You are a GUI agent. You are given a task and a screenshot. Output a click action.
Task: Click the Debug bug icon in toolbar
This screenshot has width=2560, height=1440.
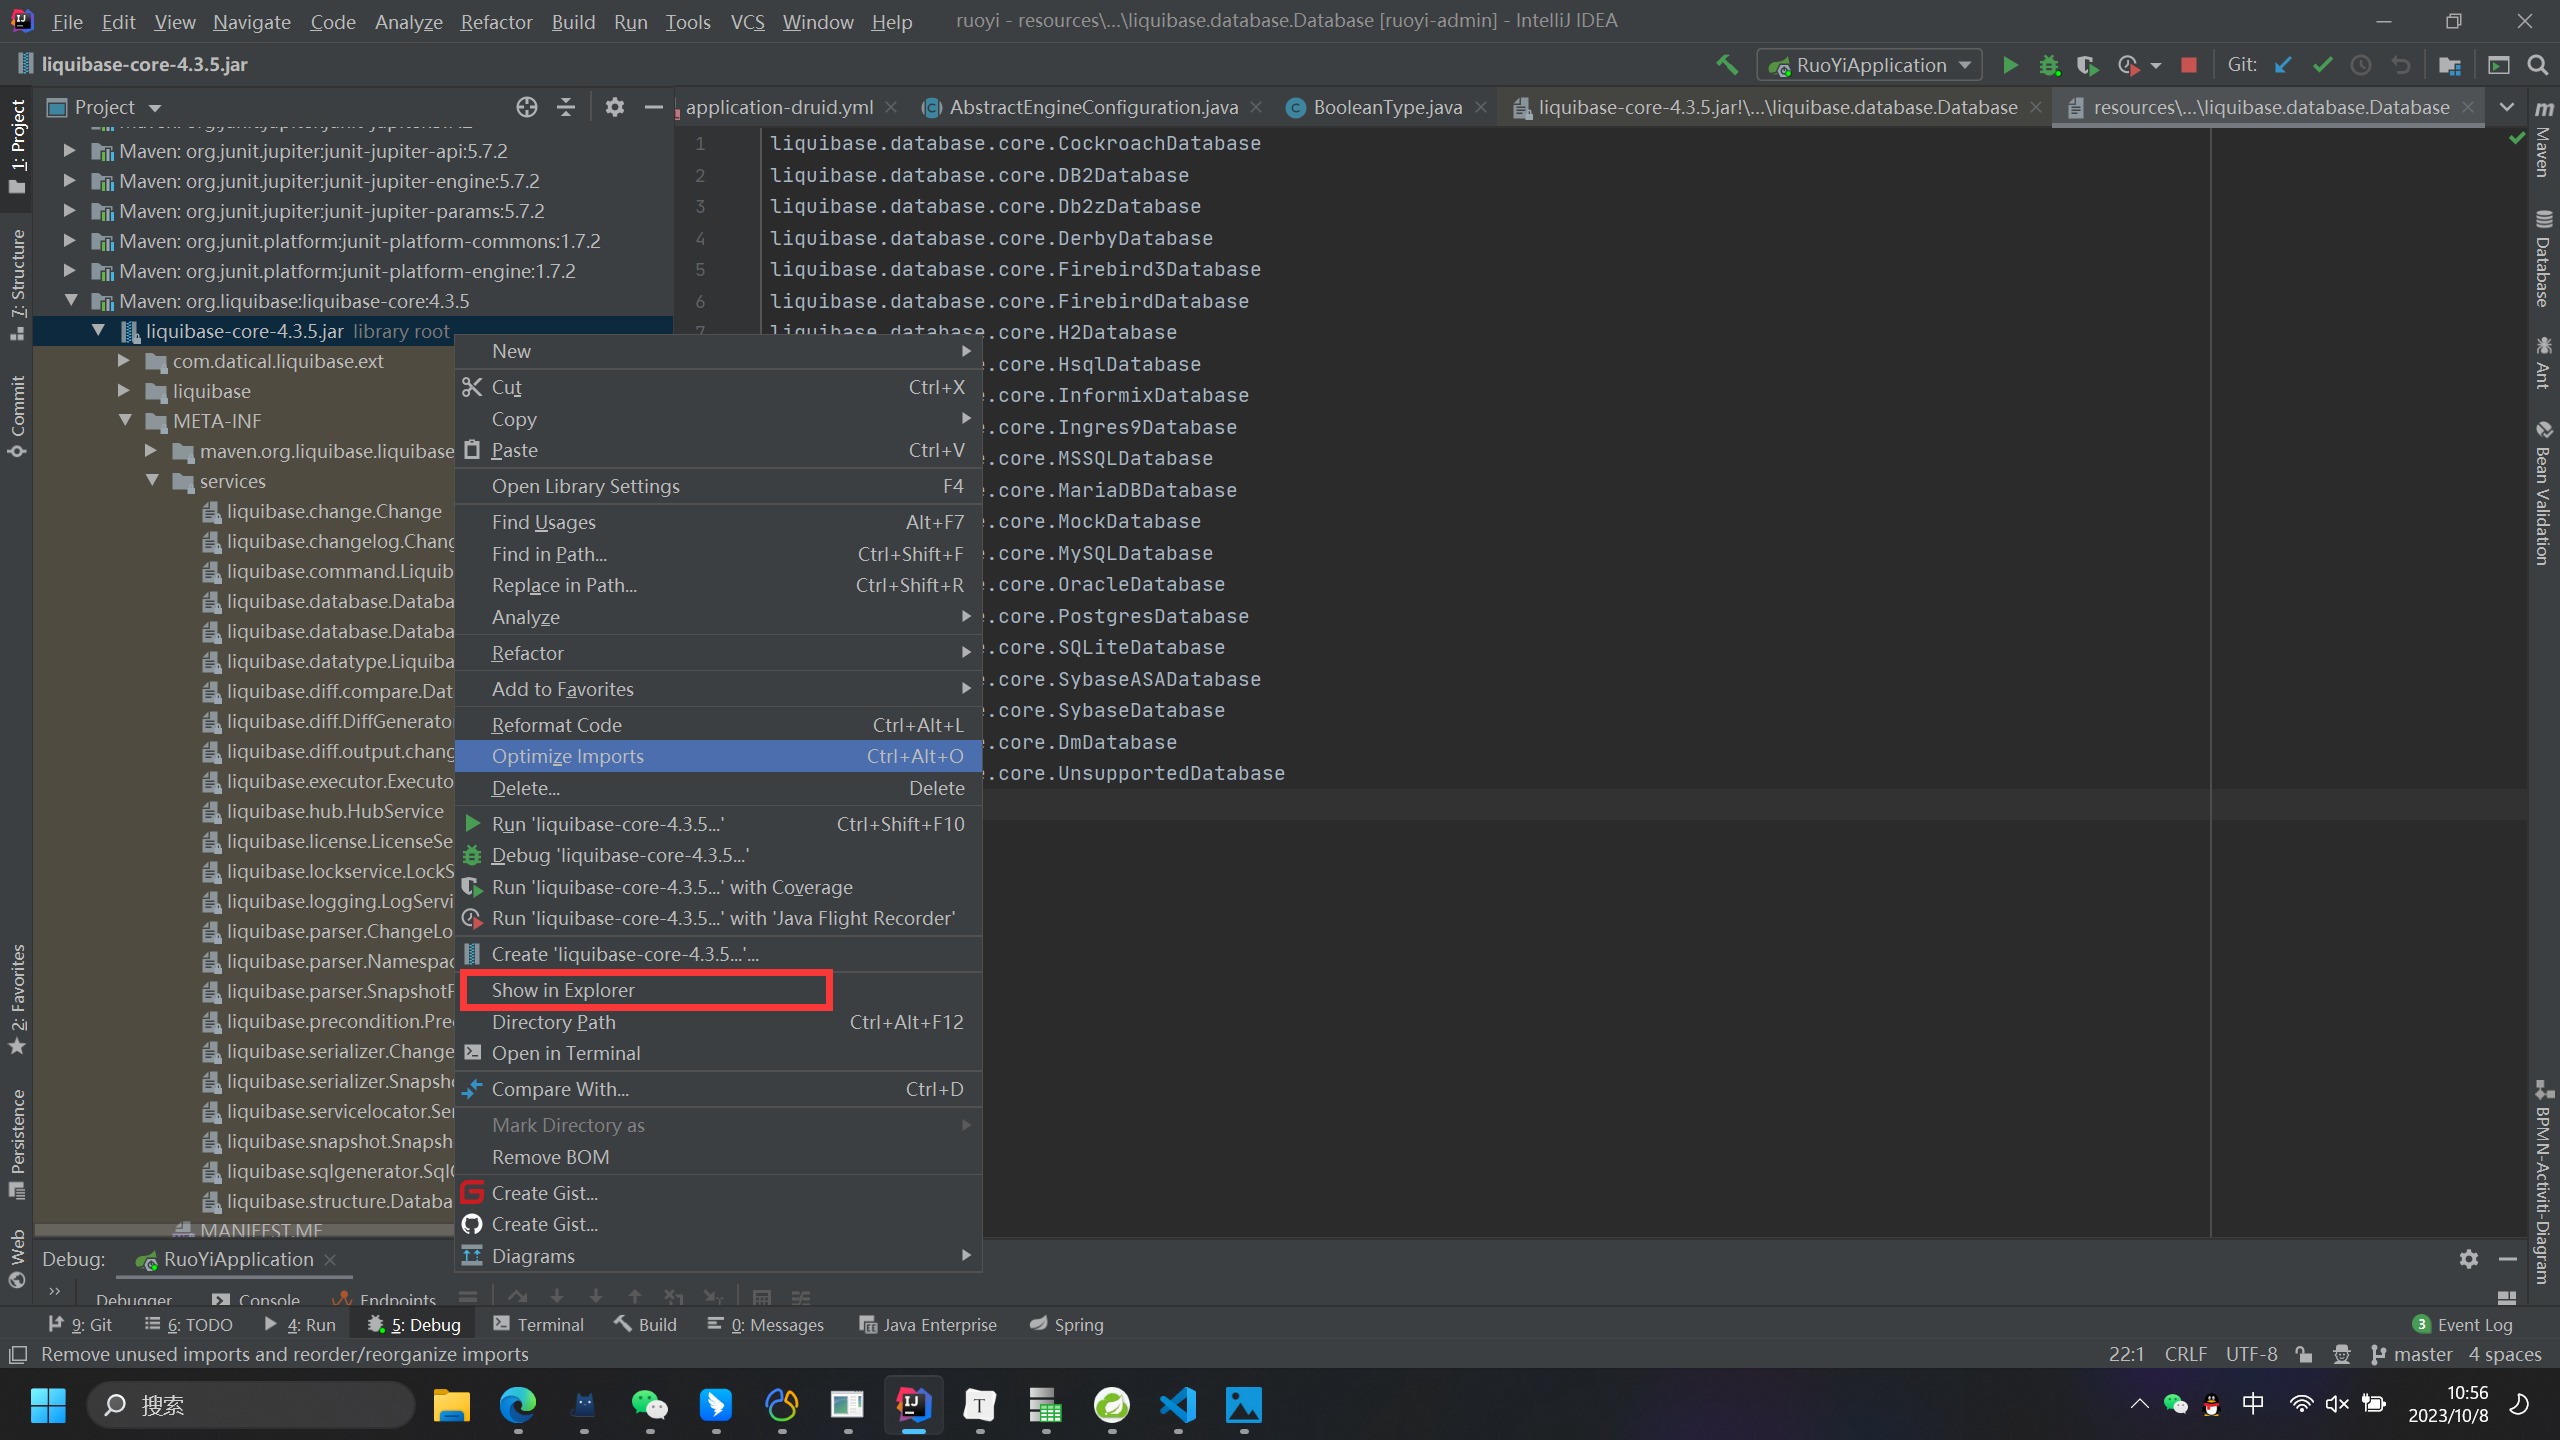pyautogui.click(x=2049, y=65)
